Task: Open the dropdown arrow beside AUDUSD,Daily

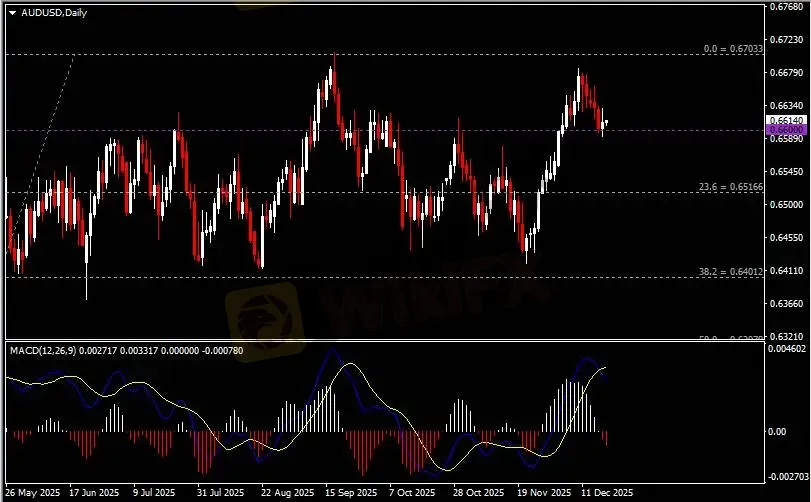Action: pyautogui.click(x=12, y=12)
